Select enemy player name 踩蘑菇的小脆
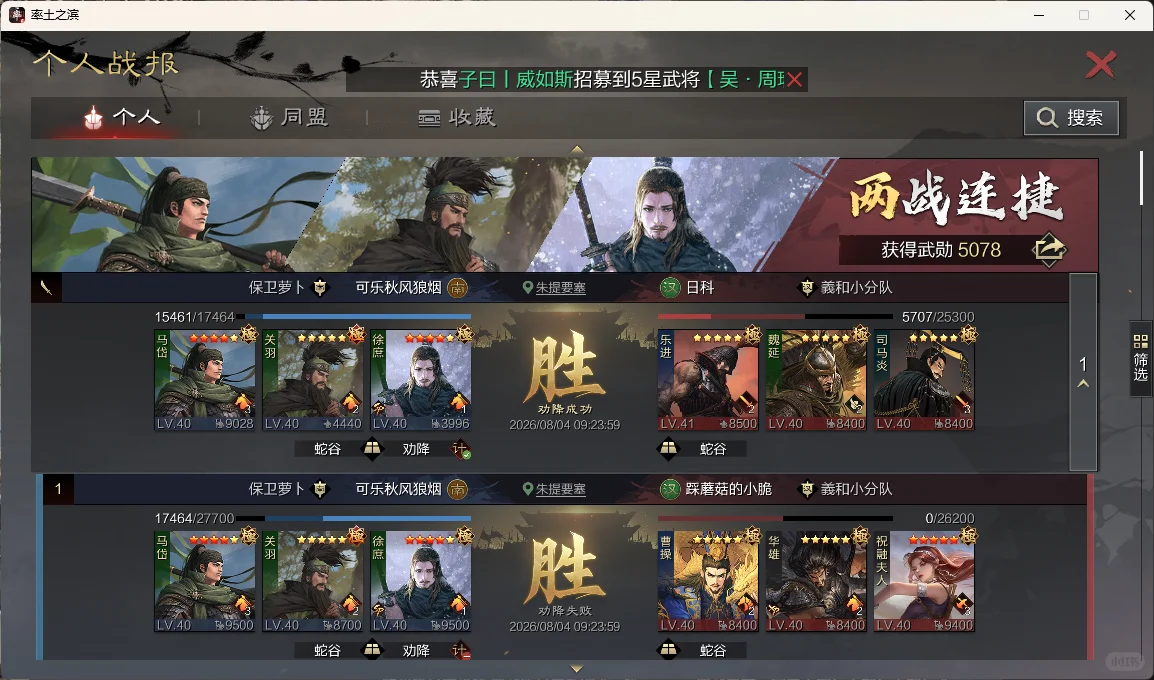 (x=729, y=489)
